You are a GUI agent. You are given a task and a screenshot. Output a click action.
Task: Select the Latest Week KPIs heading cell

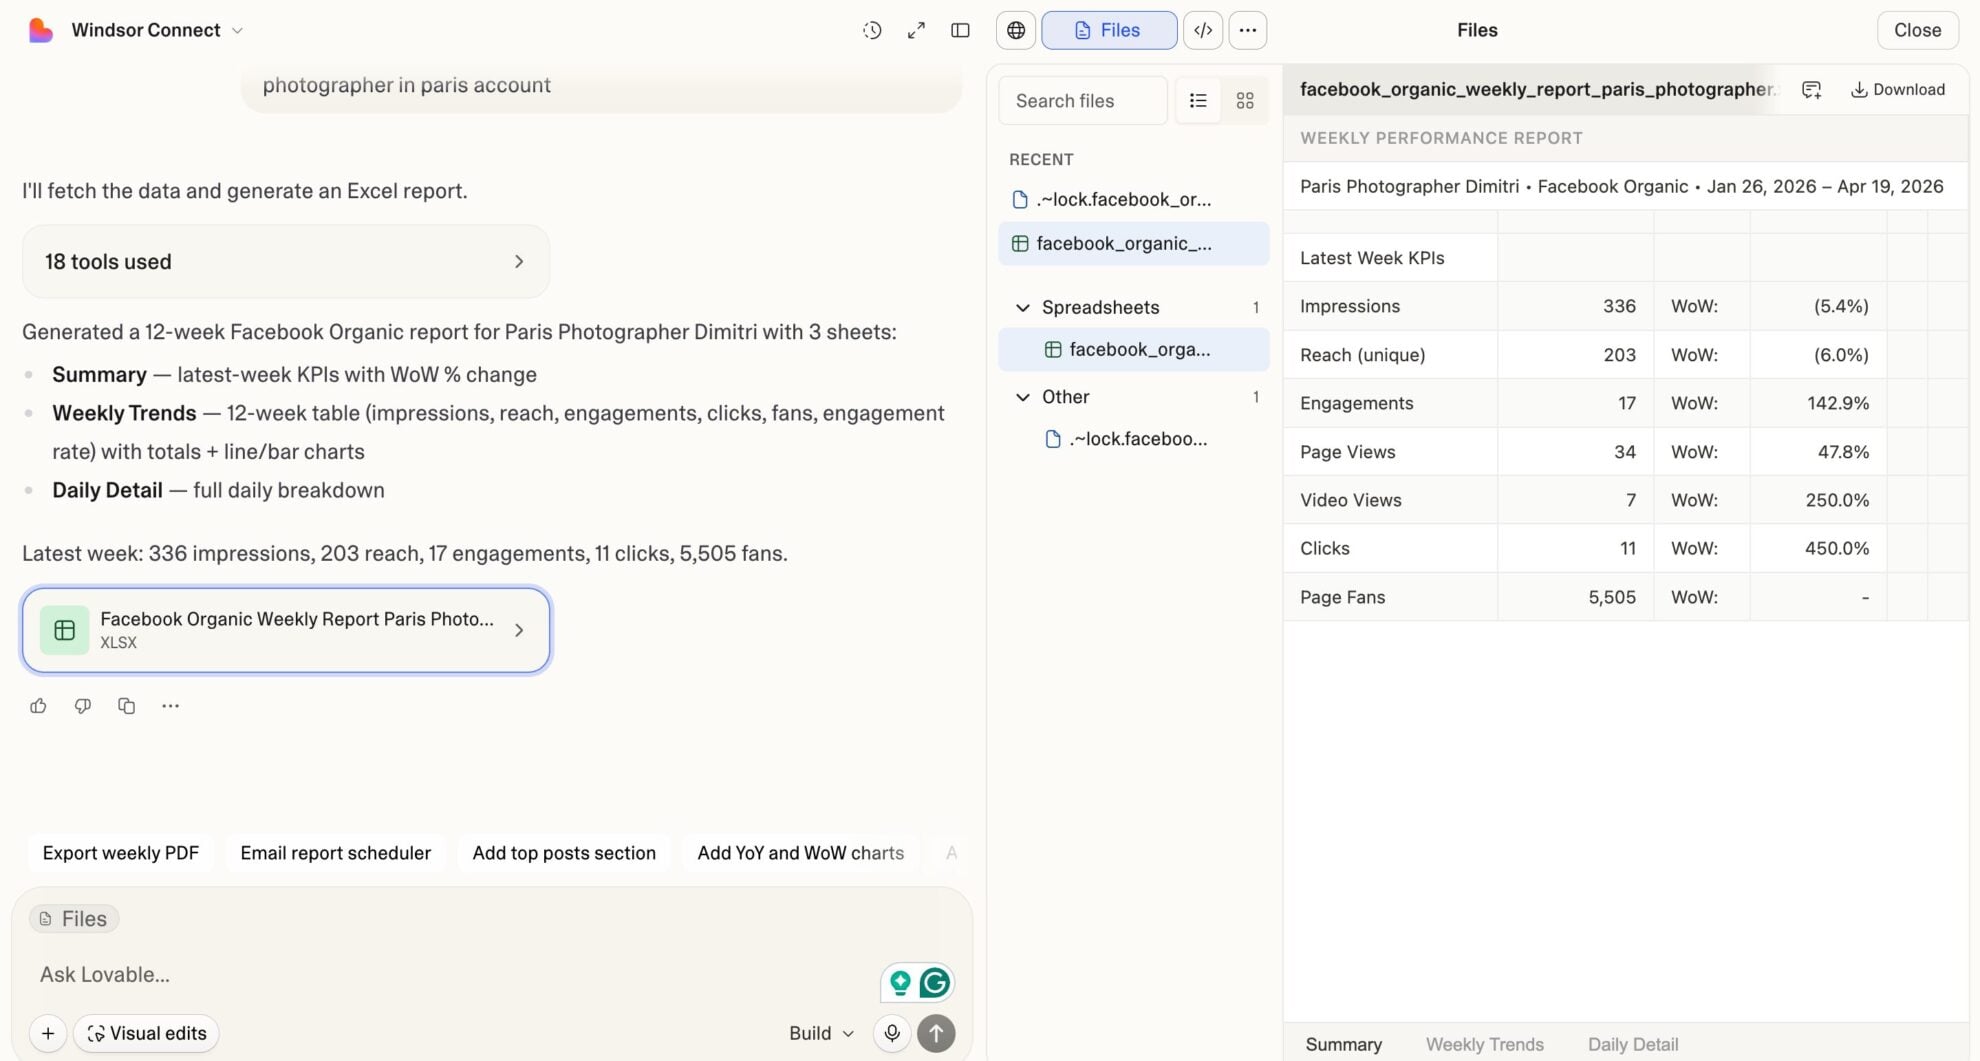[x=1390, y=258]
